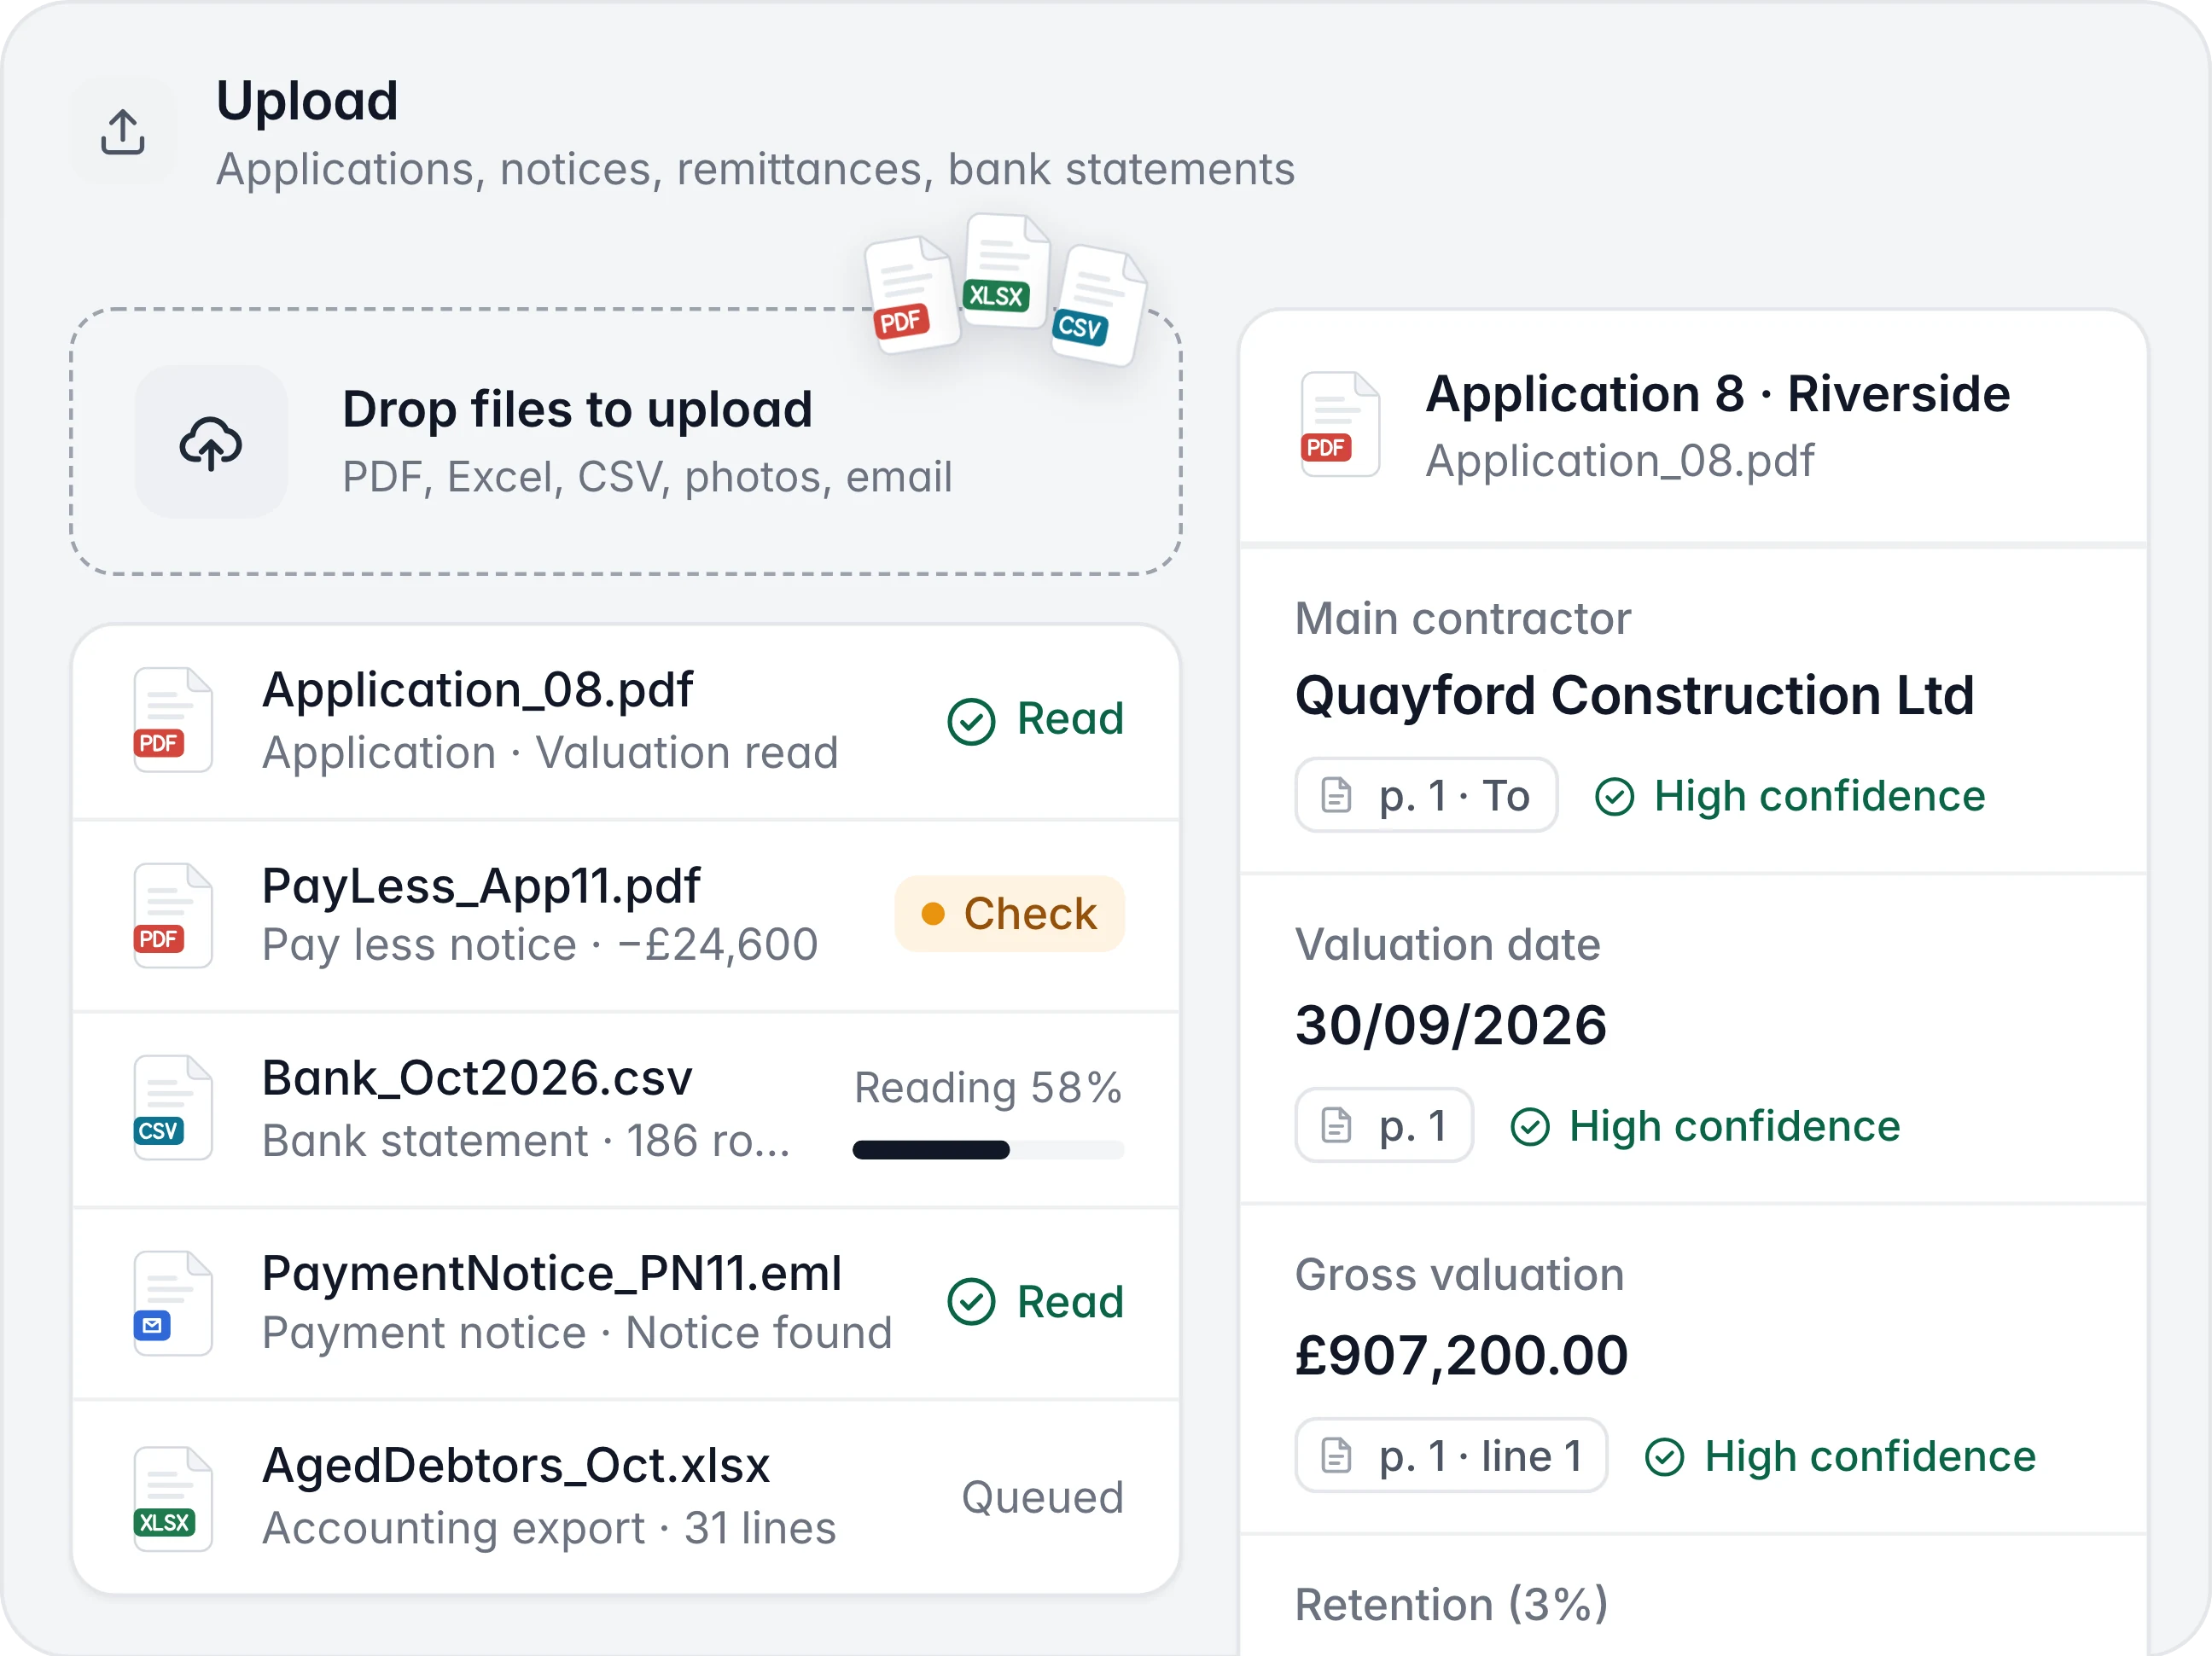The image size is (2212, 1656).
Task: Select the PaymentNotice_PN11.eml file name
Action: (552, 1273)
